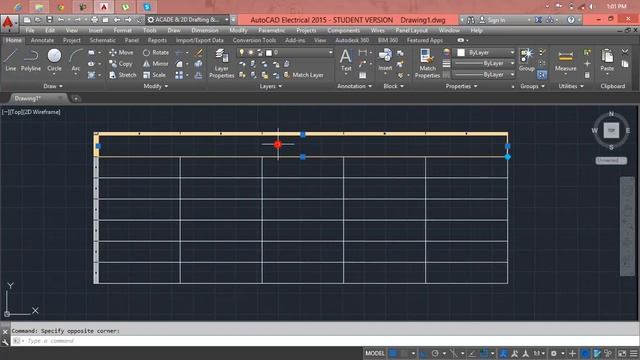This screenshot has width=640, height=360.
Task: Click Sign In link
Action: tap(492, 20)
